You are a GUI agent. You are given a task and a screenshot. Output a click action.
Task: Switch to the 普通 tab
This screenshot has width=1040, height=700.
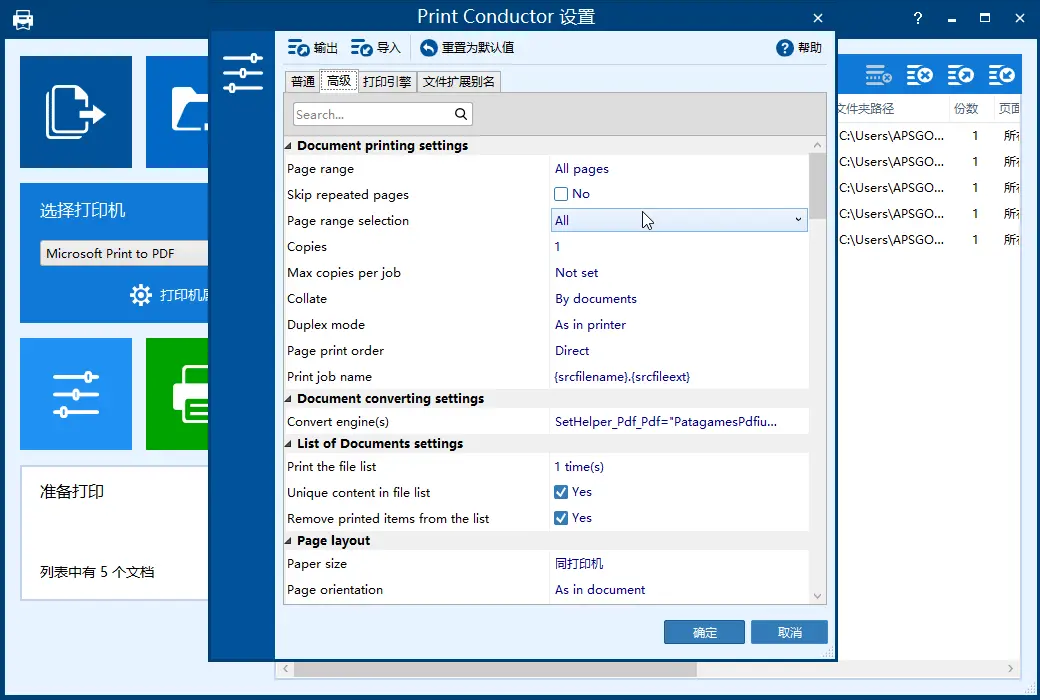(302, 81)
